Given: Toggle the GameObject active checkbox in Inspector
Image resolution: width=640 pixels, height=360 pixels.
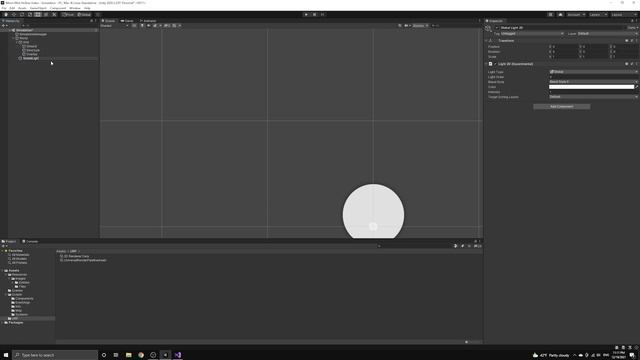Looking at the screenshot, I should pos(497,28).
